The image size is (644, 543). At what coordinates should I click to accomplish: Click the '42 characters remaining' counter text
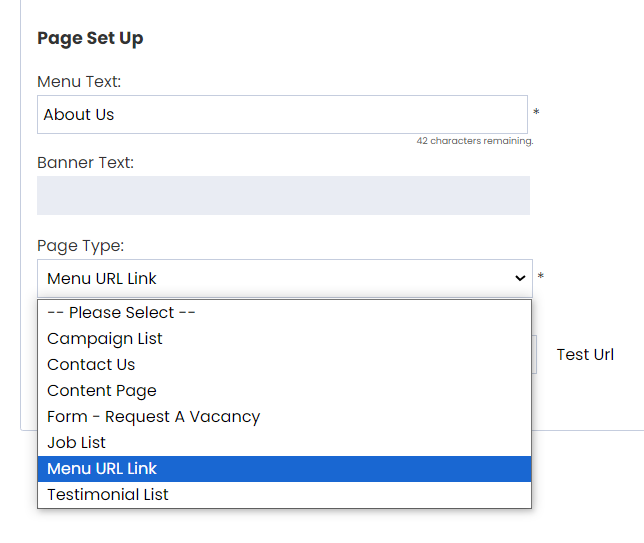coord(475,141)
